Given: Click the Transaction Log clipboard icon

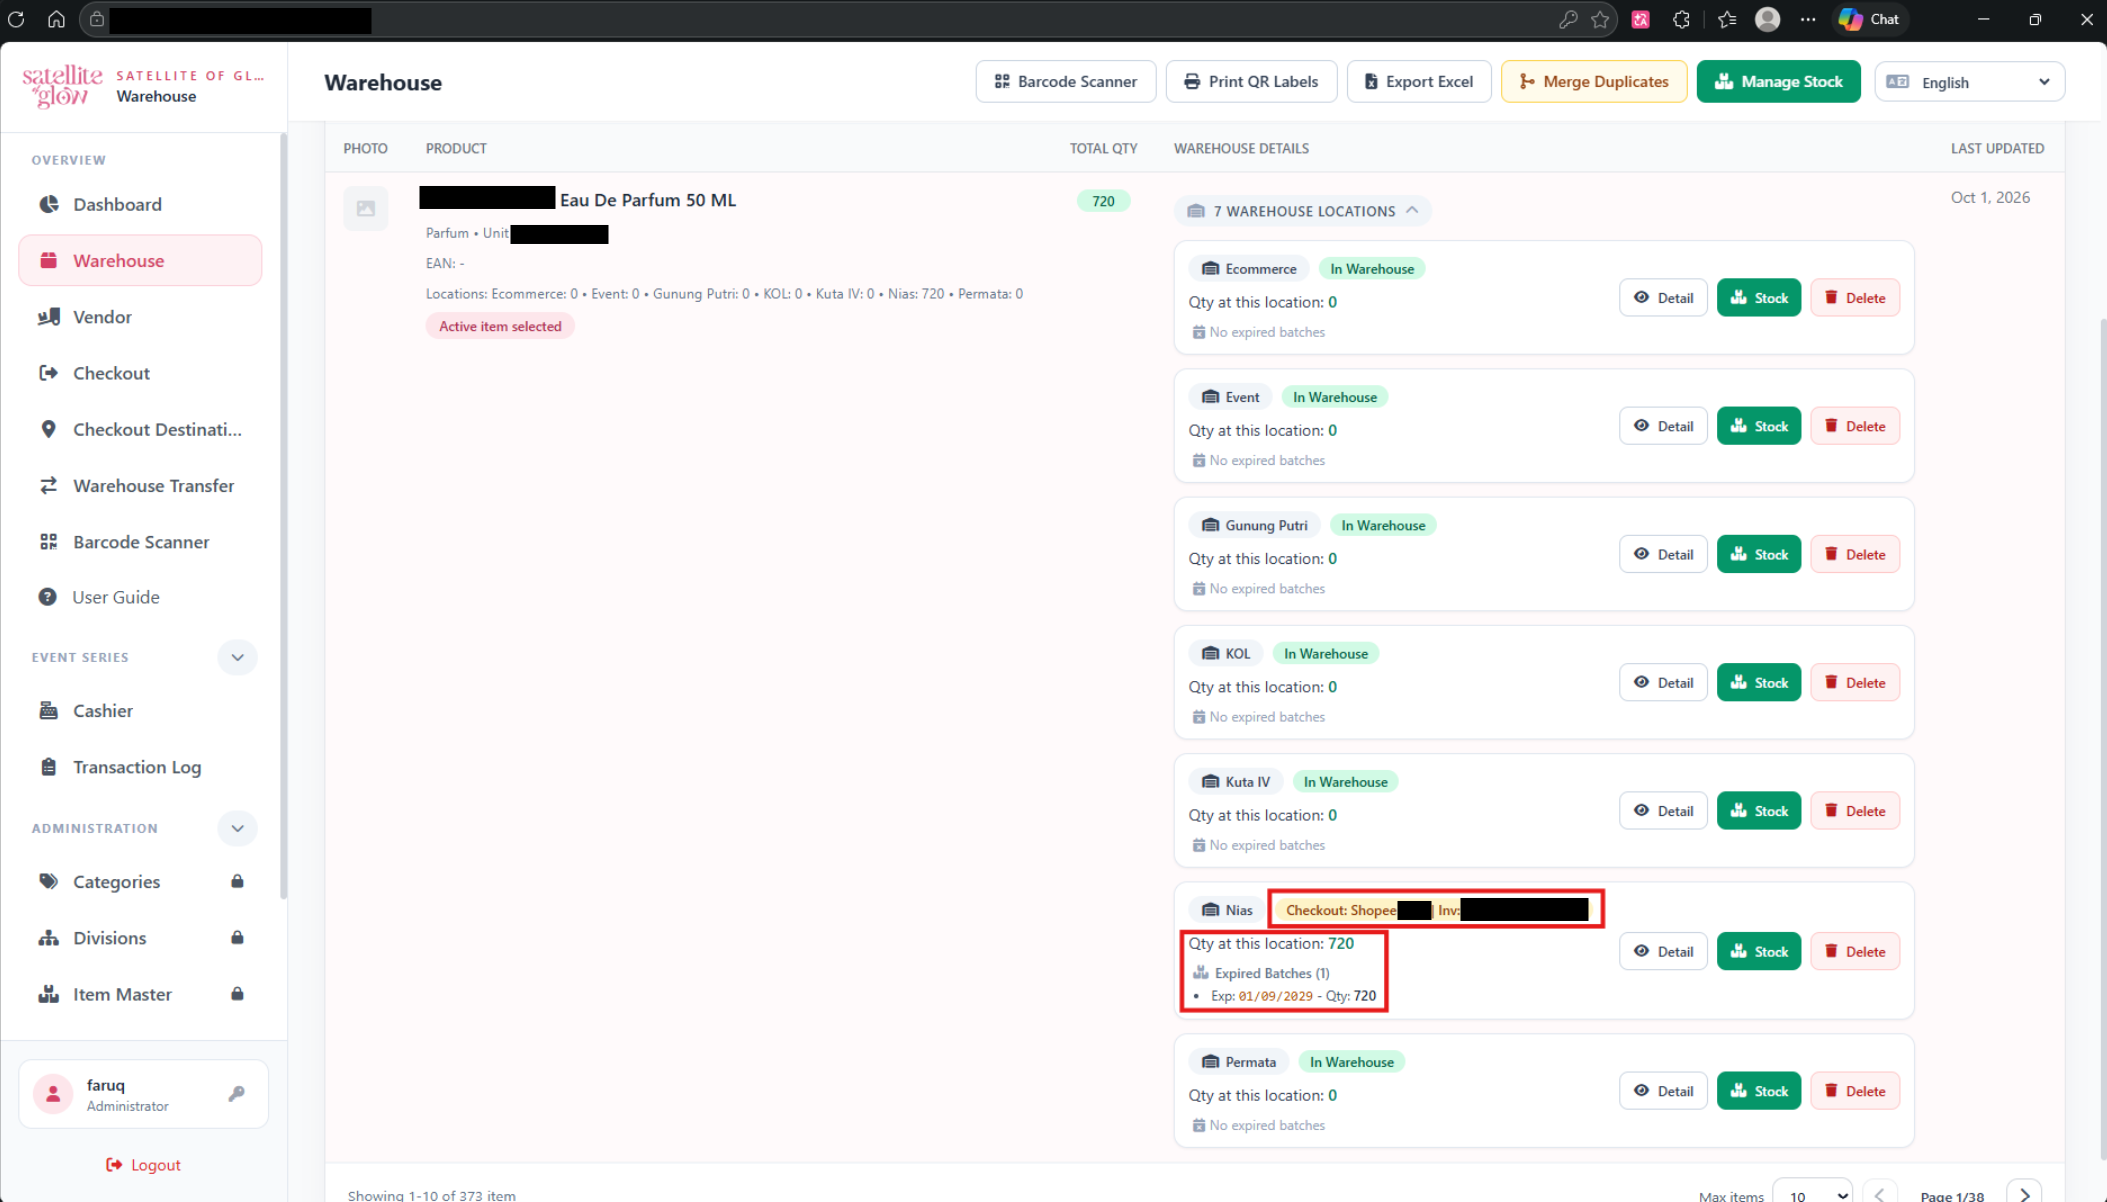Looking at the screenshot, I should coord(48,767).
